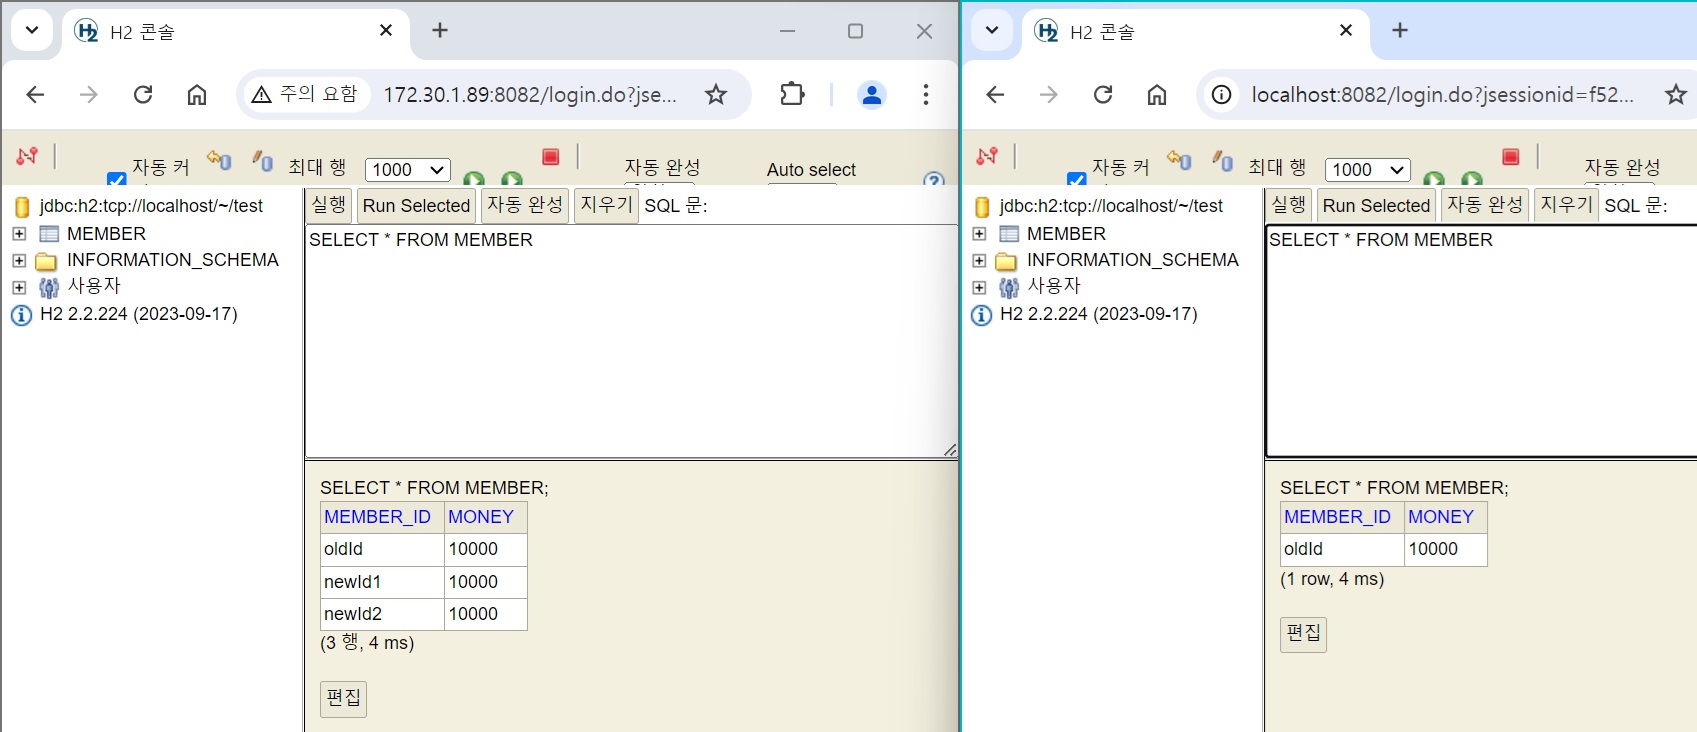Click the first green run icon in the localhost window
The width and height of the screenshot is (1697, 732).
[x=1434, y=179]
